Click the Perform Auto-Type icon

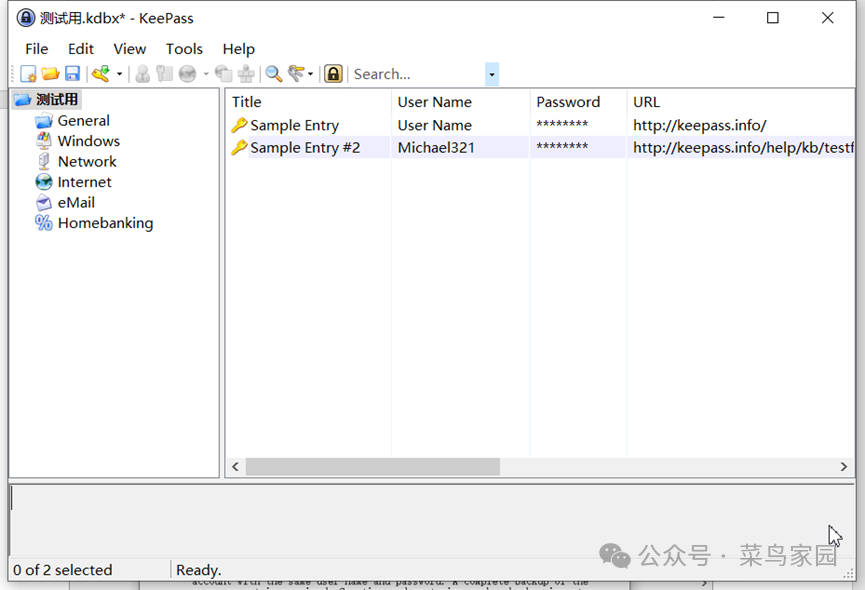[x=246, y=74]
